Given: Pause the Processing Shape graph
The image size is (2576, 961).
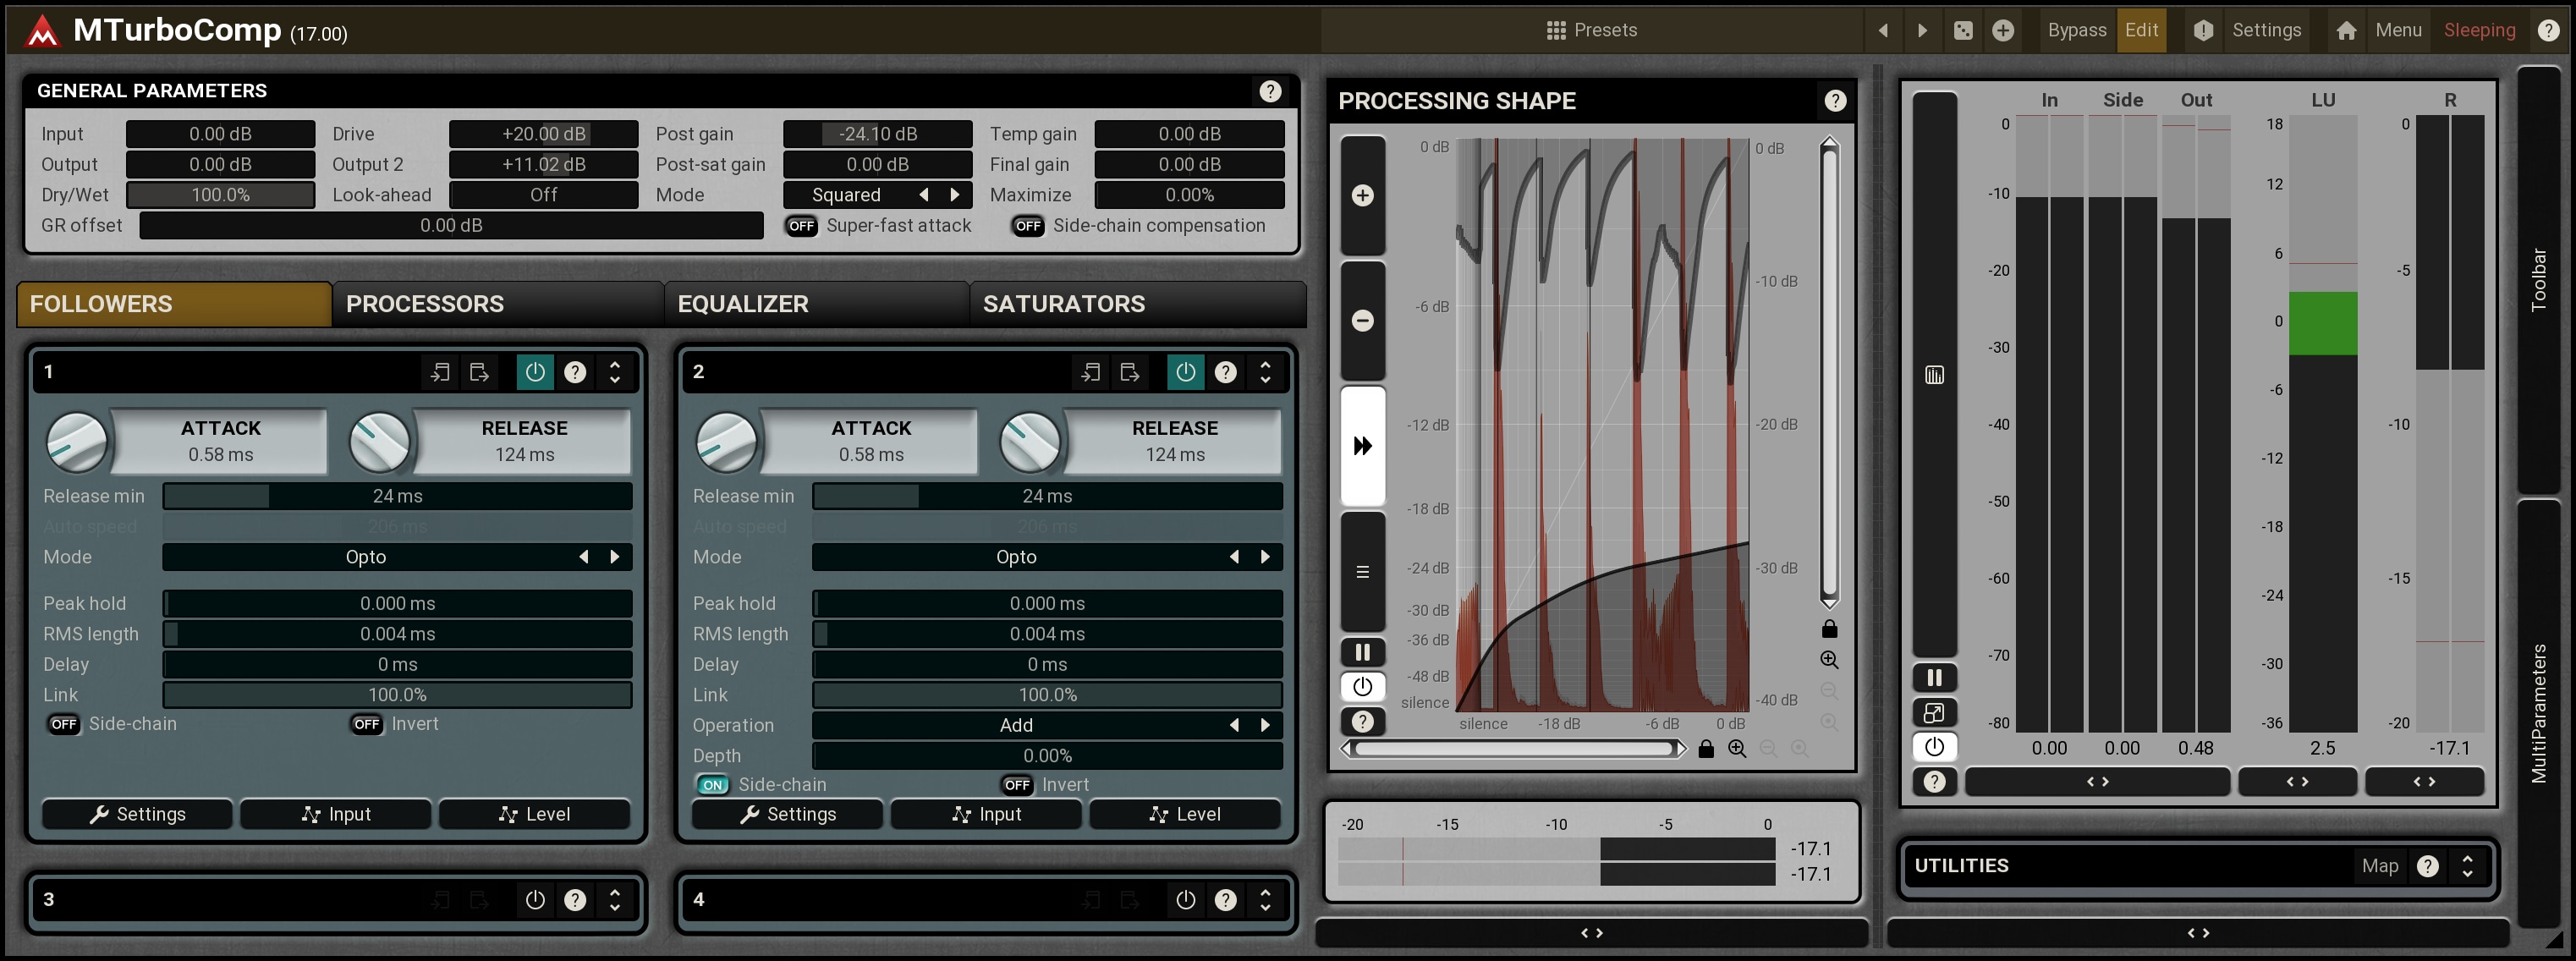Looking at the screenshot, I should click(1362, 653).
